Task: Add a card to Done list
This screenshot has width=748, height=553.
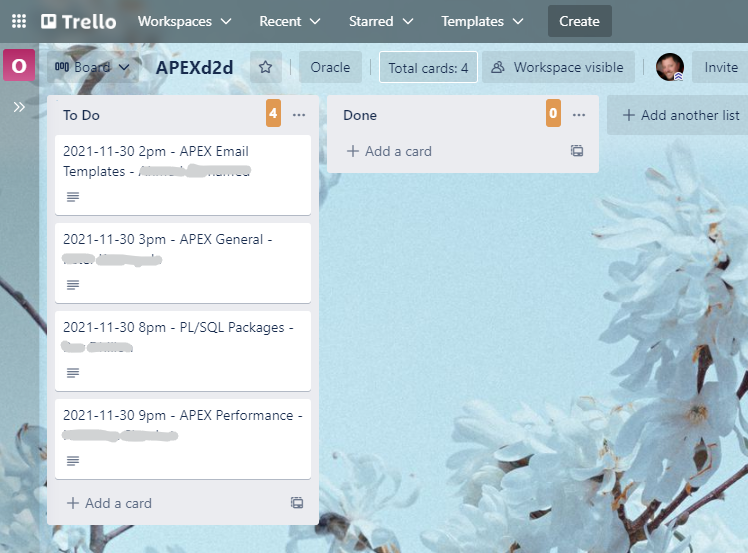Action: pos(389,151)
